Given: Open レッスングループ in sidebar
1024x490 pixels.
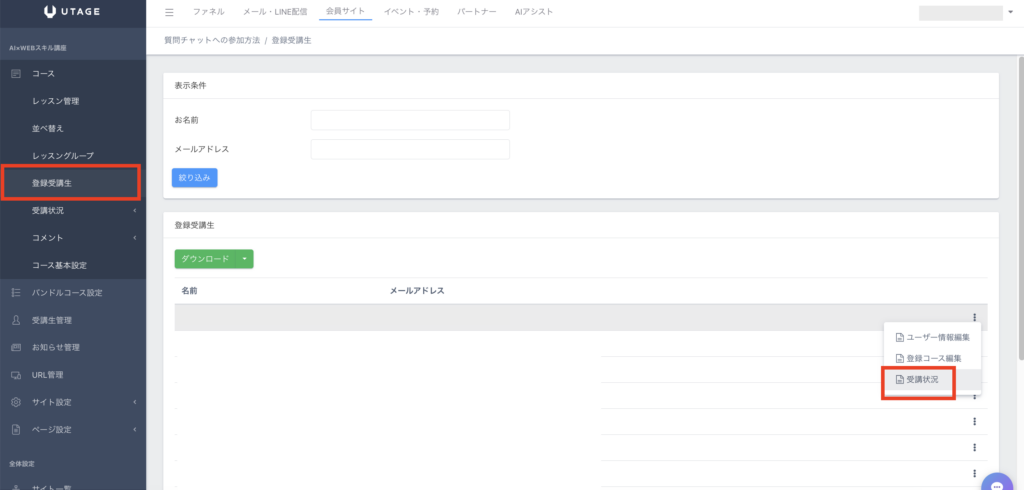Looking at the screenshot, I should 63,156.
